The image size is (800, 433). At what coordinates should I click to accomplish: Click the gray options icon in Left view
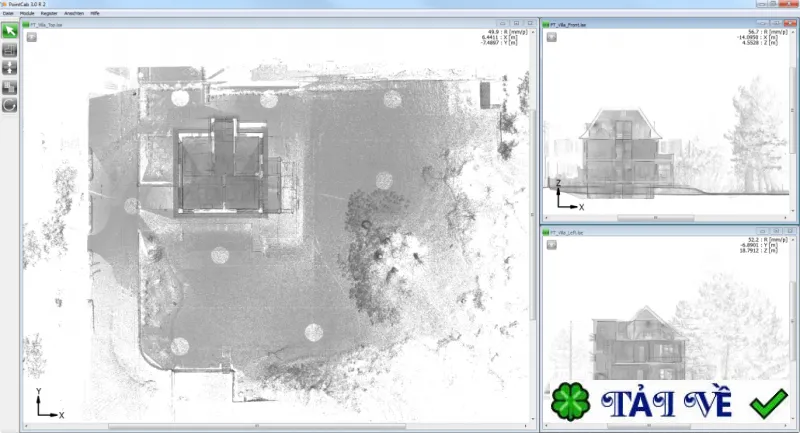[552, 245]
